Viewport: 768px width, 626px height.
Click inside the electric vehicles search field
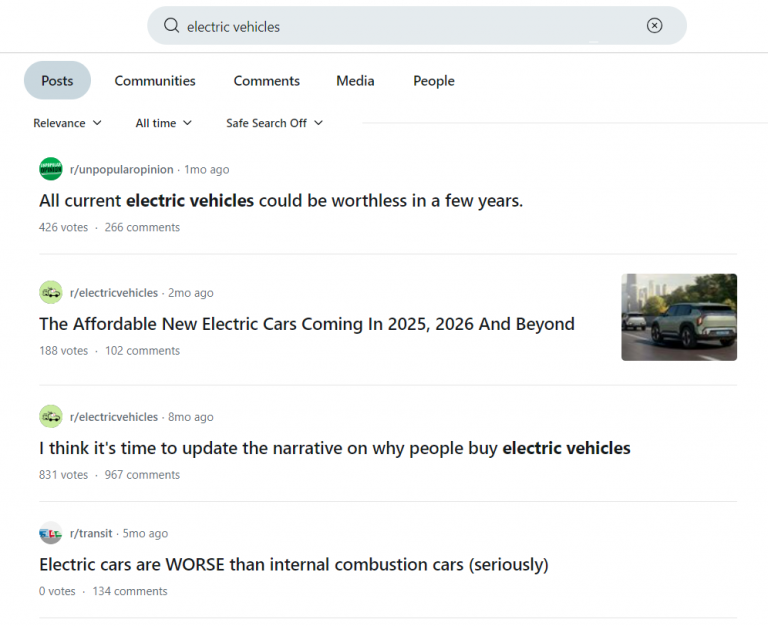click(x=400, y=27)
